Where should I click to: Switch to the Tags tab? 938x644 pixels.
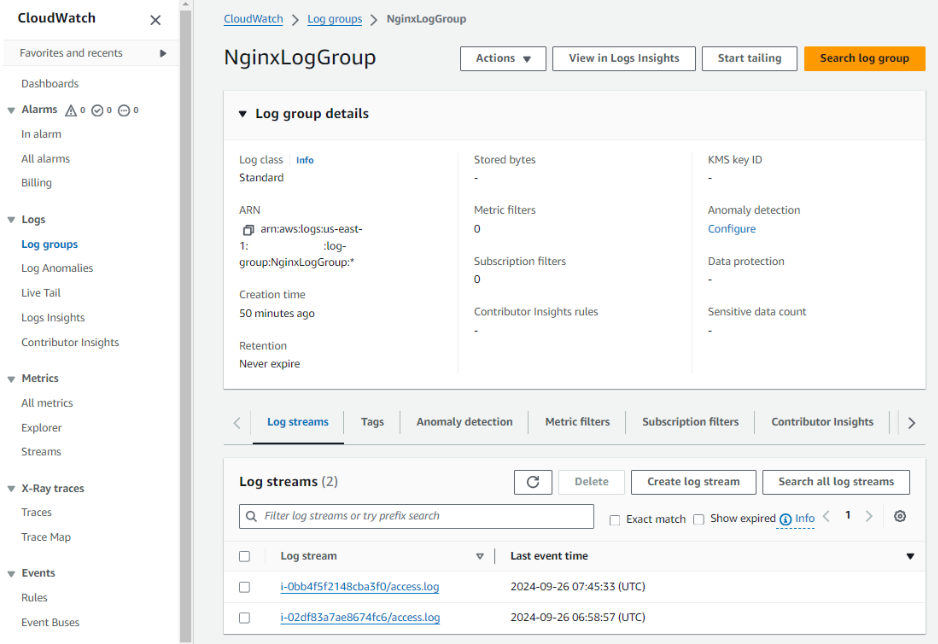[x=372, y=422]
